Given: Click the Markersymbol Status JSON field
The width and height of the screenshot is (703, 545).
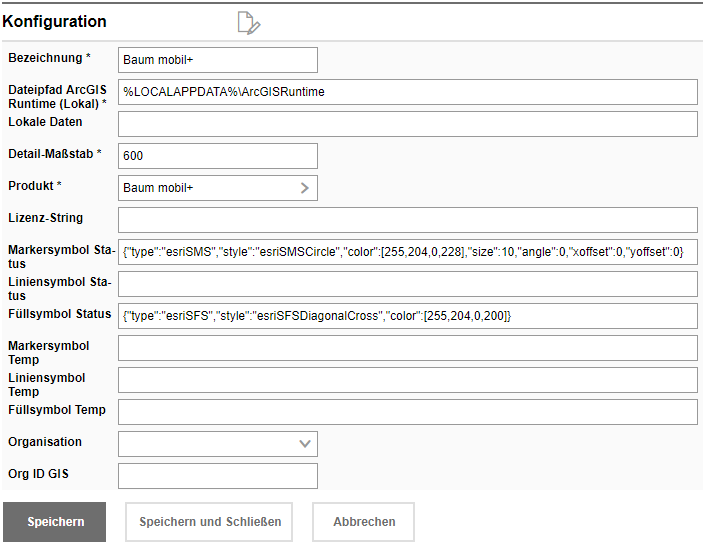Looking at the screenshot, I should click(x=407, y=252).
